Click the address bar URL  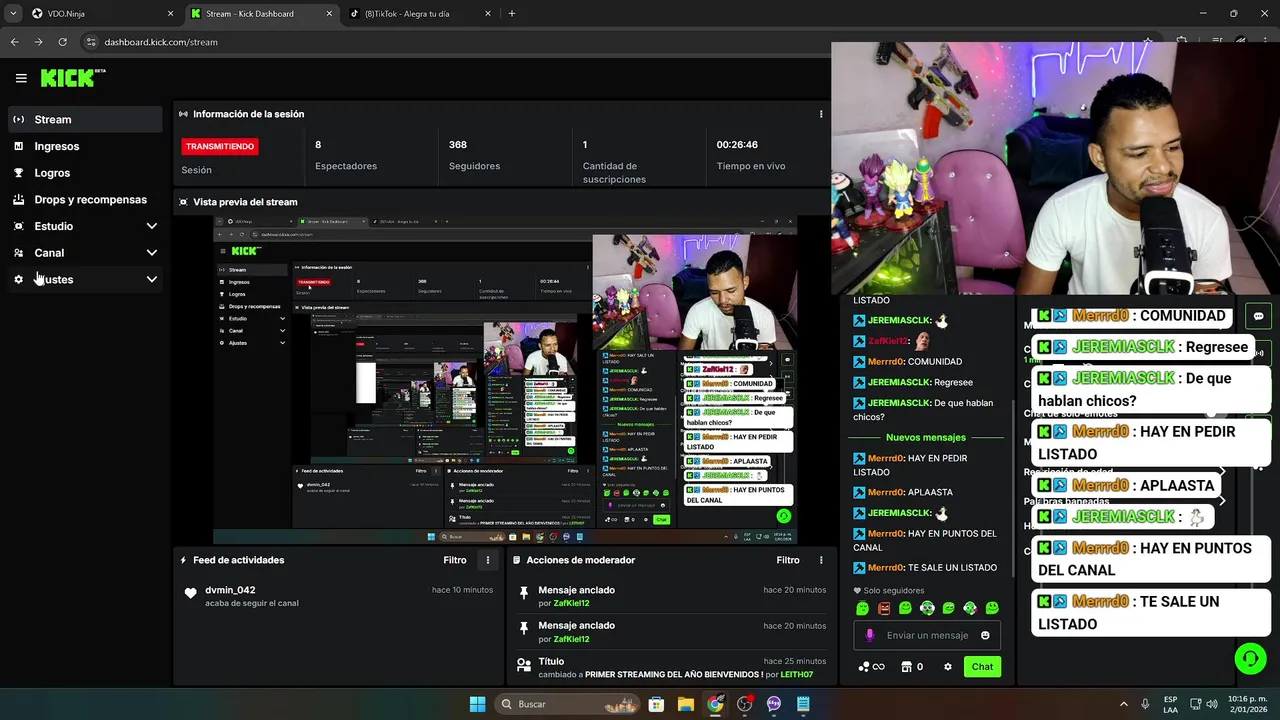coord(161,42)
